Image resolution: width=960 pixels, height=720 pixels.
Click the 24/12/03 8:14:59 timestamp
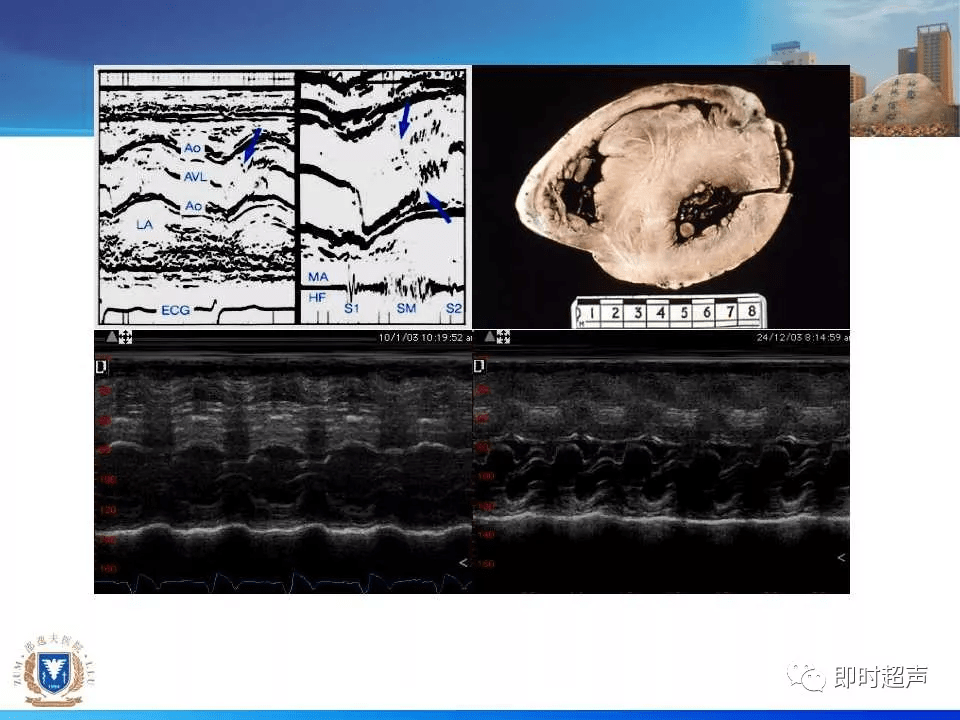click(x=803, y=337)
